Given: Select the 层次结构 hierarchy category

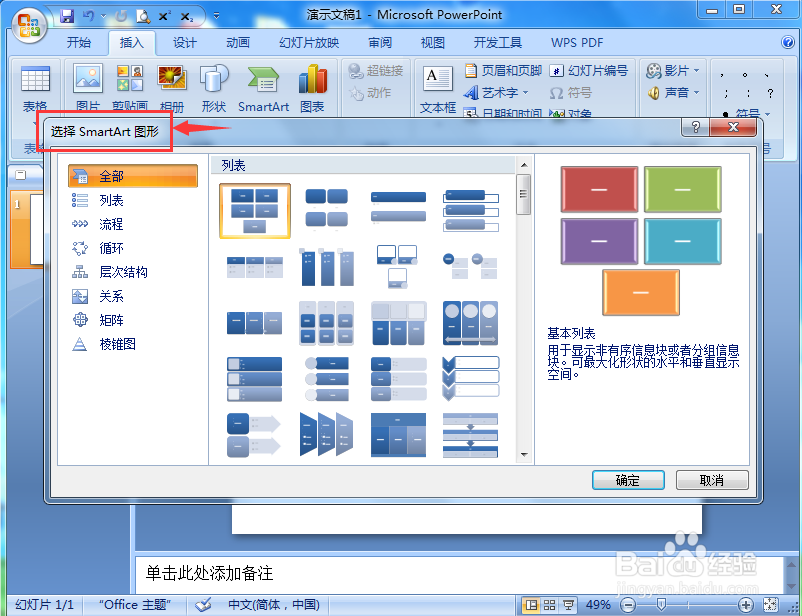Looking at the screenshot, I should pyautogui.click(x=132, y=272).
